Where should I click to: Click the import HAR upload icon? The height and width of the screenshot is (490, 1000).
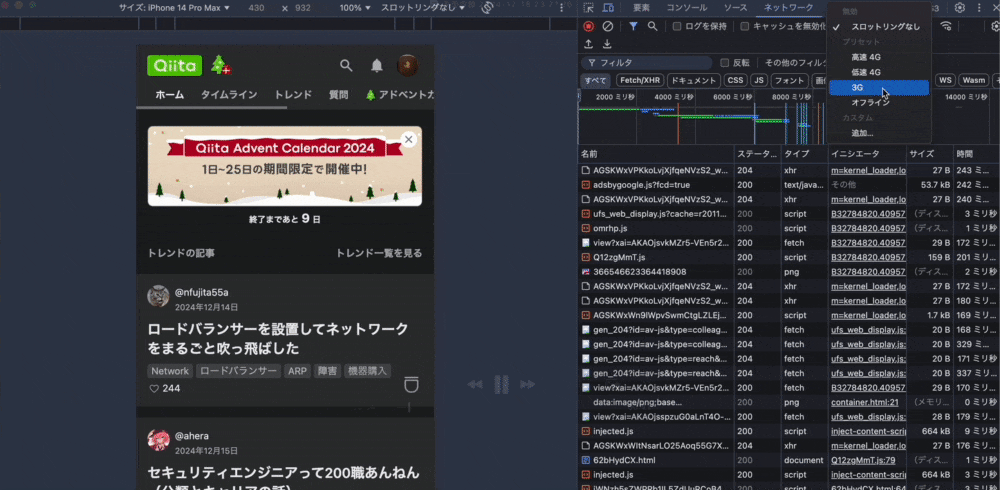(589, 44)
